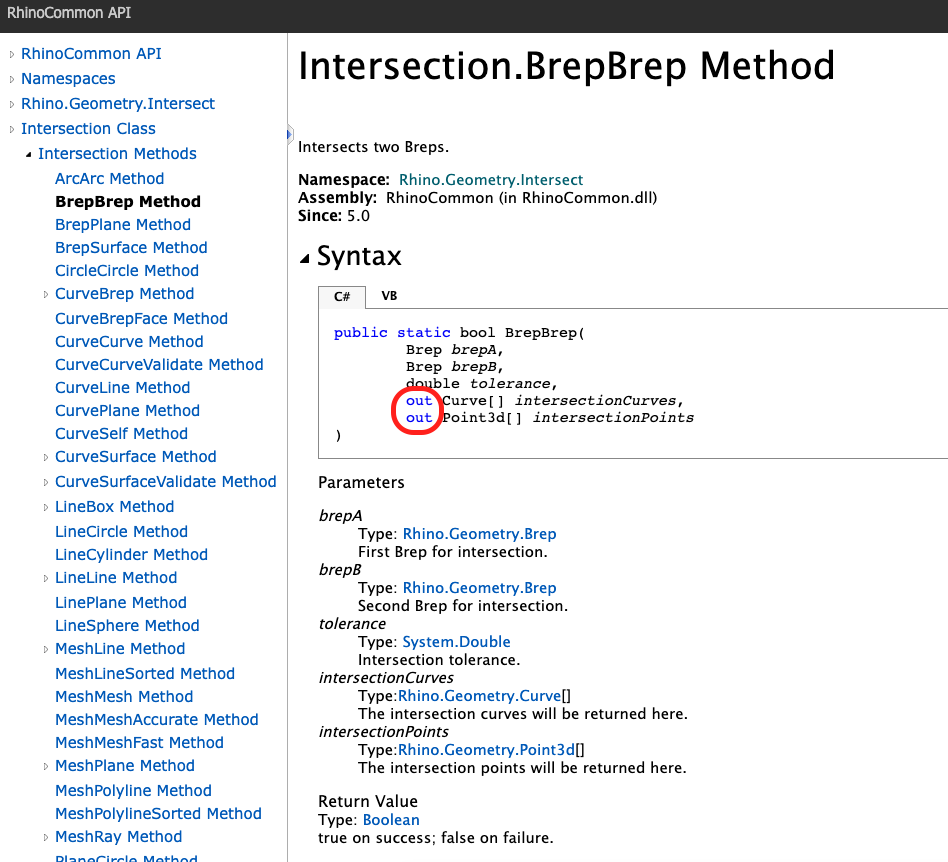The image size is (948, 862).
Task: Open the Intersection Class sidebar link
Action: tap(88, 129)
